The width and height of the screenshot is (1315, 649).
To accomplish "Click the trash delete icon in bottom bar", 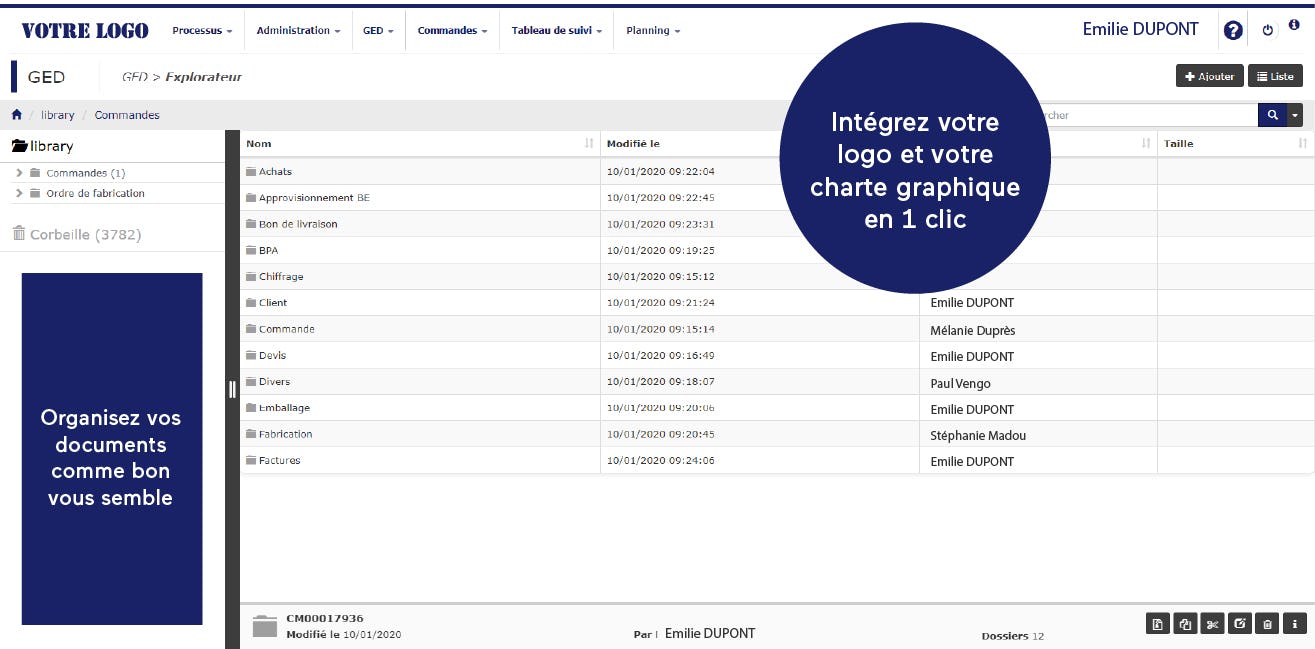I will [1267, 624].
